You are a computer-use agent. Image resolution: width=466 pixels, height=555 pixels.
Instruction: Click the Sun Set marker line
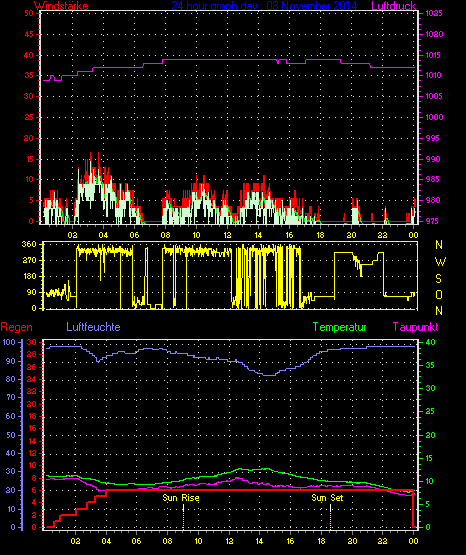330,517
